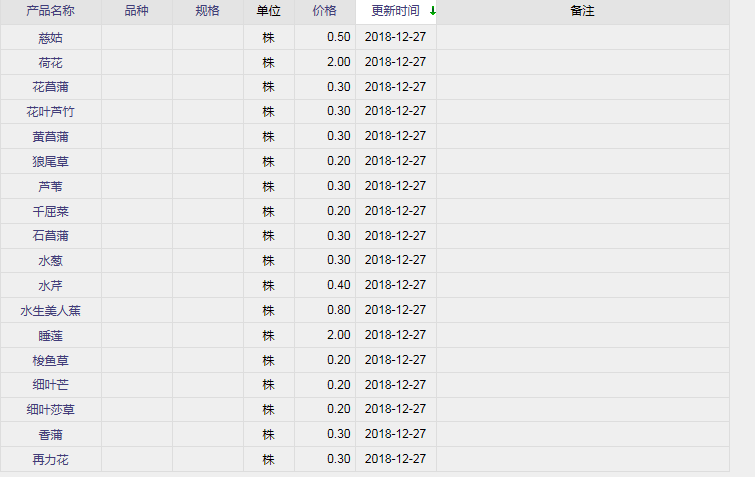
Task: Open the 梭鱼草 product entry
Action: pyautogui.click(x=50, y=360)
